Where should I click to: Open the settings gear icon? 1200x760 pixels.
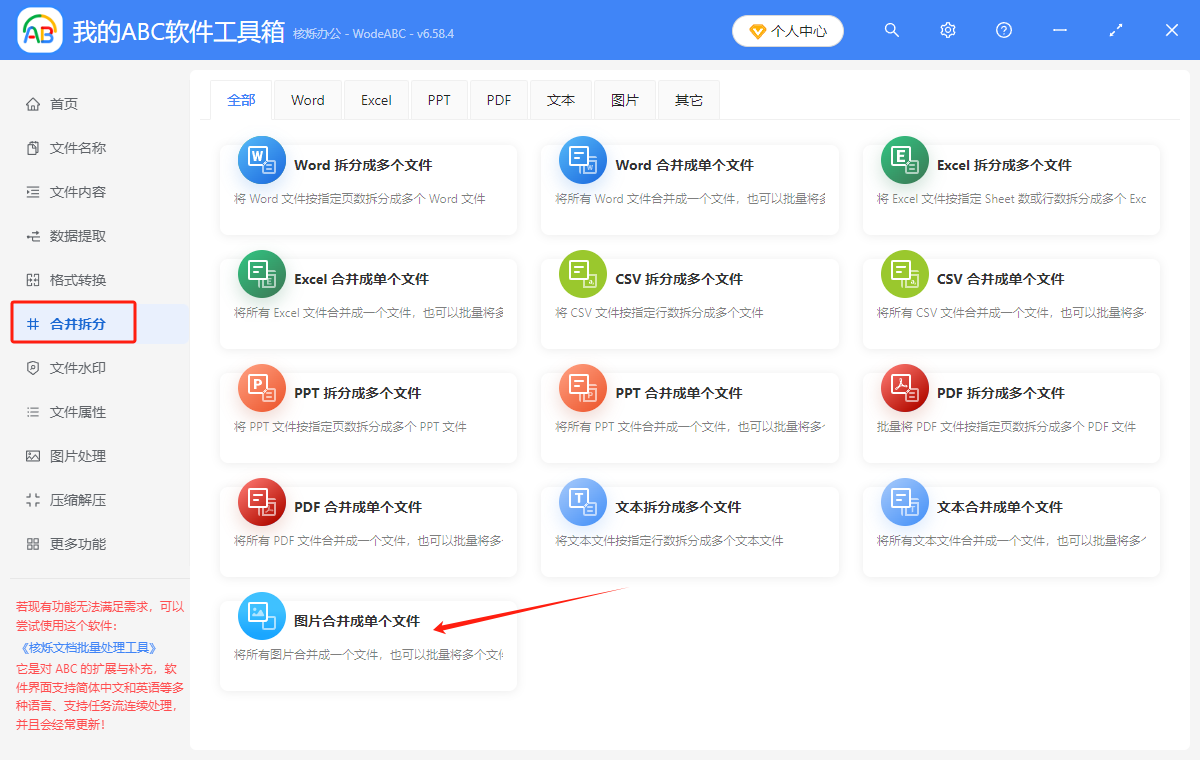click(x=947, y=30)
